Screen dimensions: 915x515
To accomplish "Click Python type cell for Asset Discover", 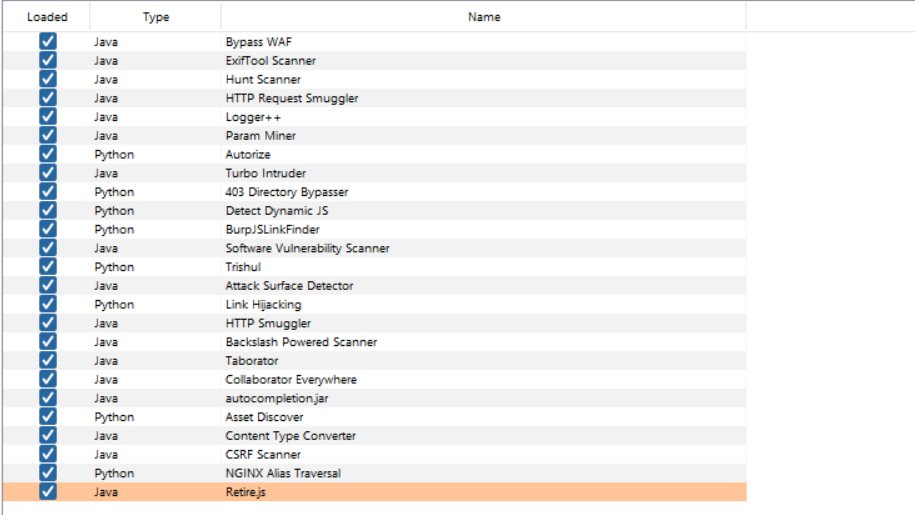I will pos(114,417).
